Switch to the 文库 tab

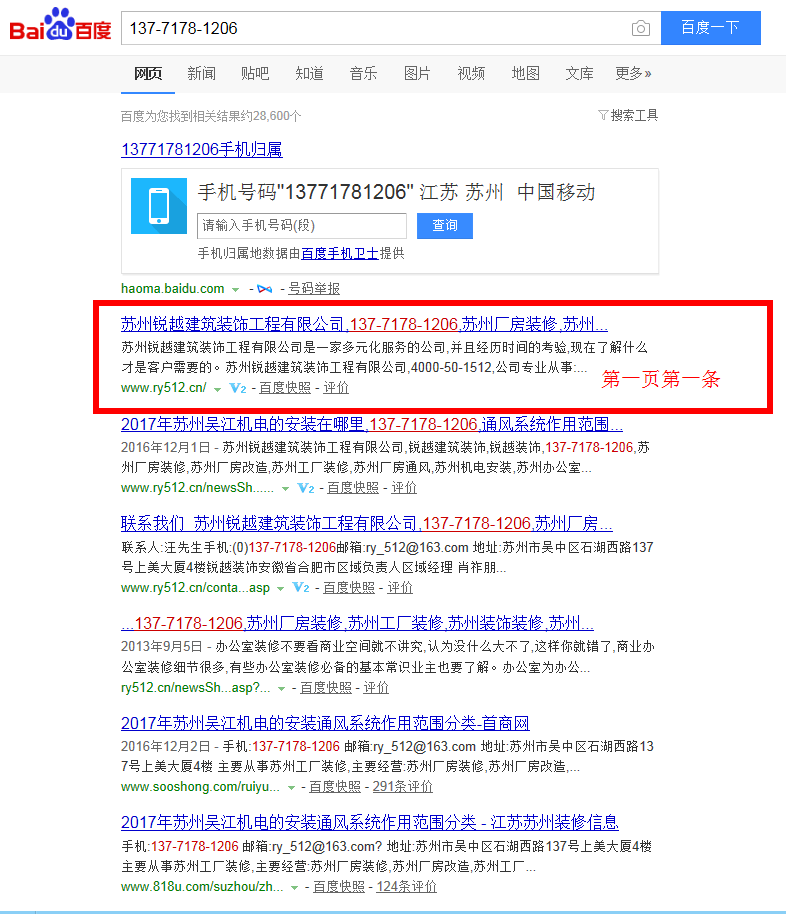click(x=580, y=73)
